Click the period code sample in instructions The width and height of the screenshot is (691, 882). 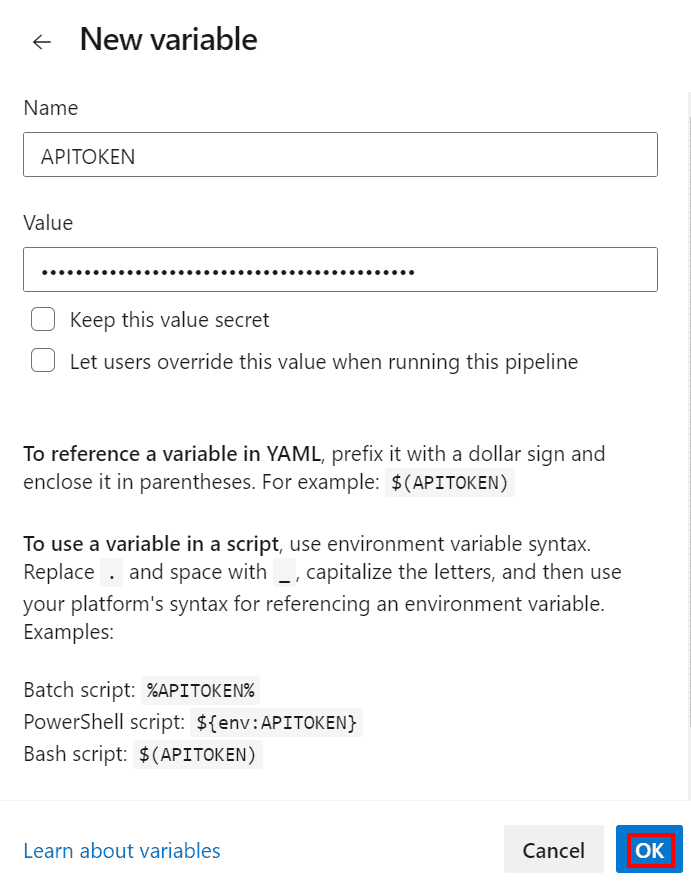click(109, 572)
